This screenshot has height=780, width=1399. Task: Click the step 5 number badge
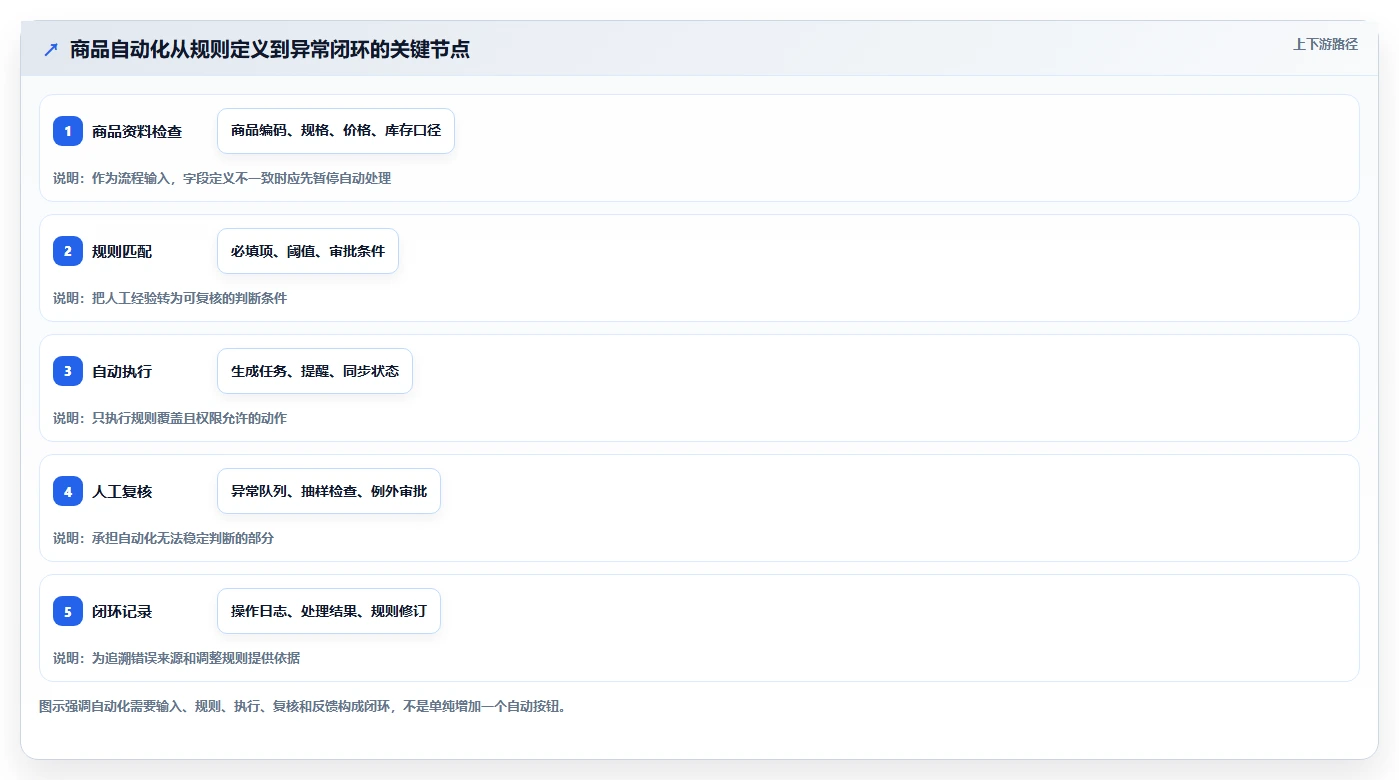pos(68,611)
